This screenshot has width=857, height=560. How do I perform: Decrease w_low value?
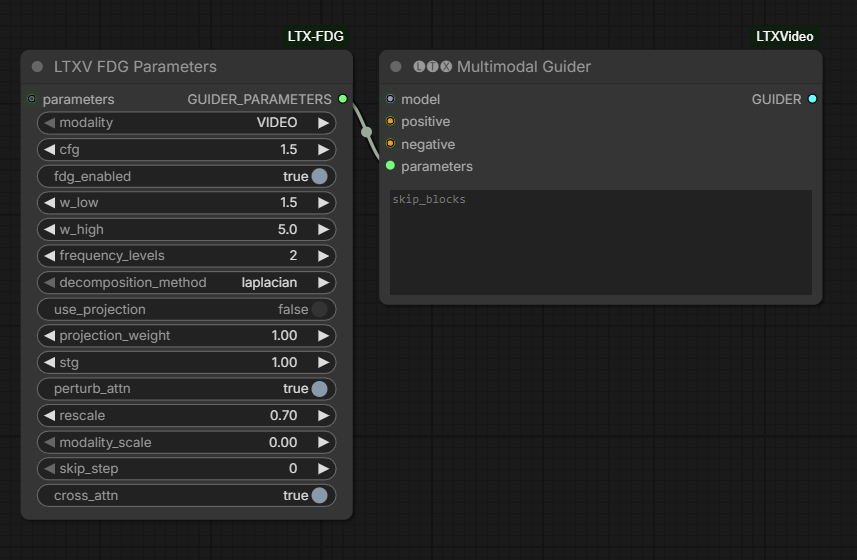tap(50, 203)
